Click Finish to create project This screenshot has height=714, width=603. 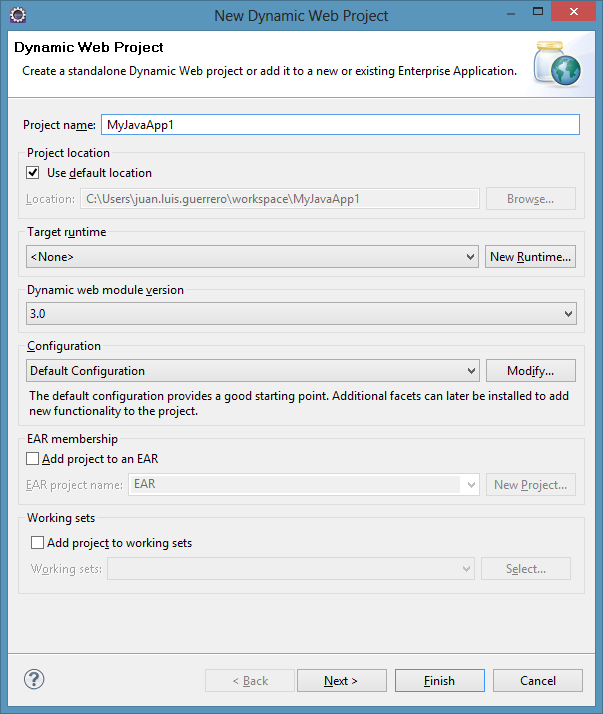pos(439,681)
